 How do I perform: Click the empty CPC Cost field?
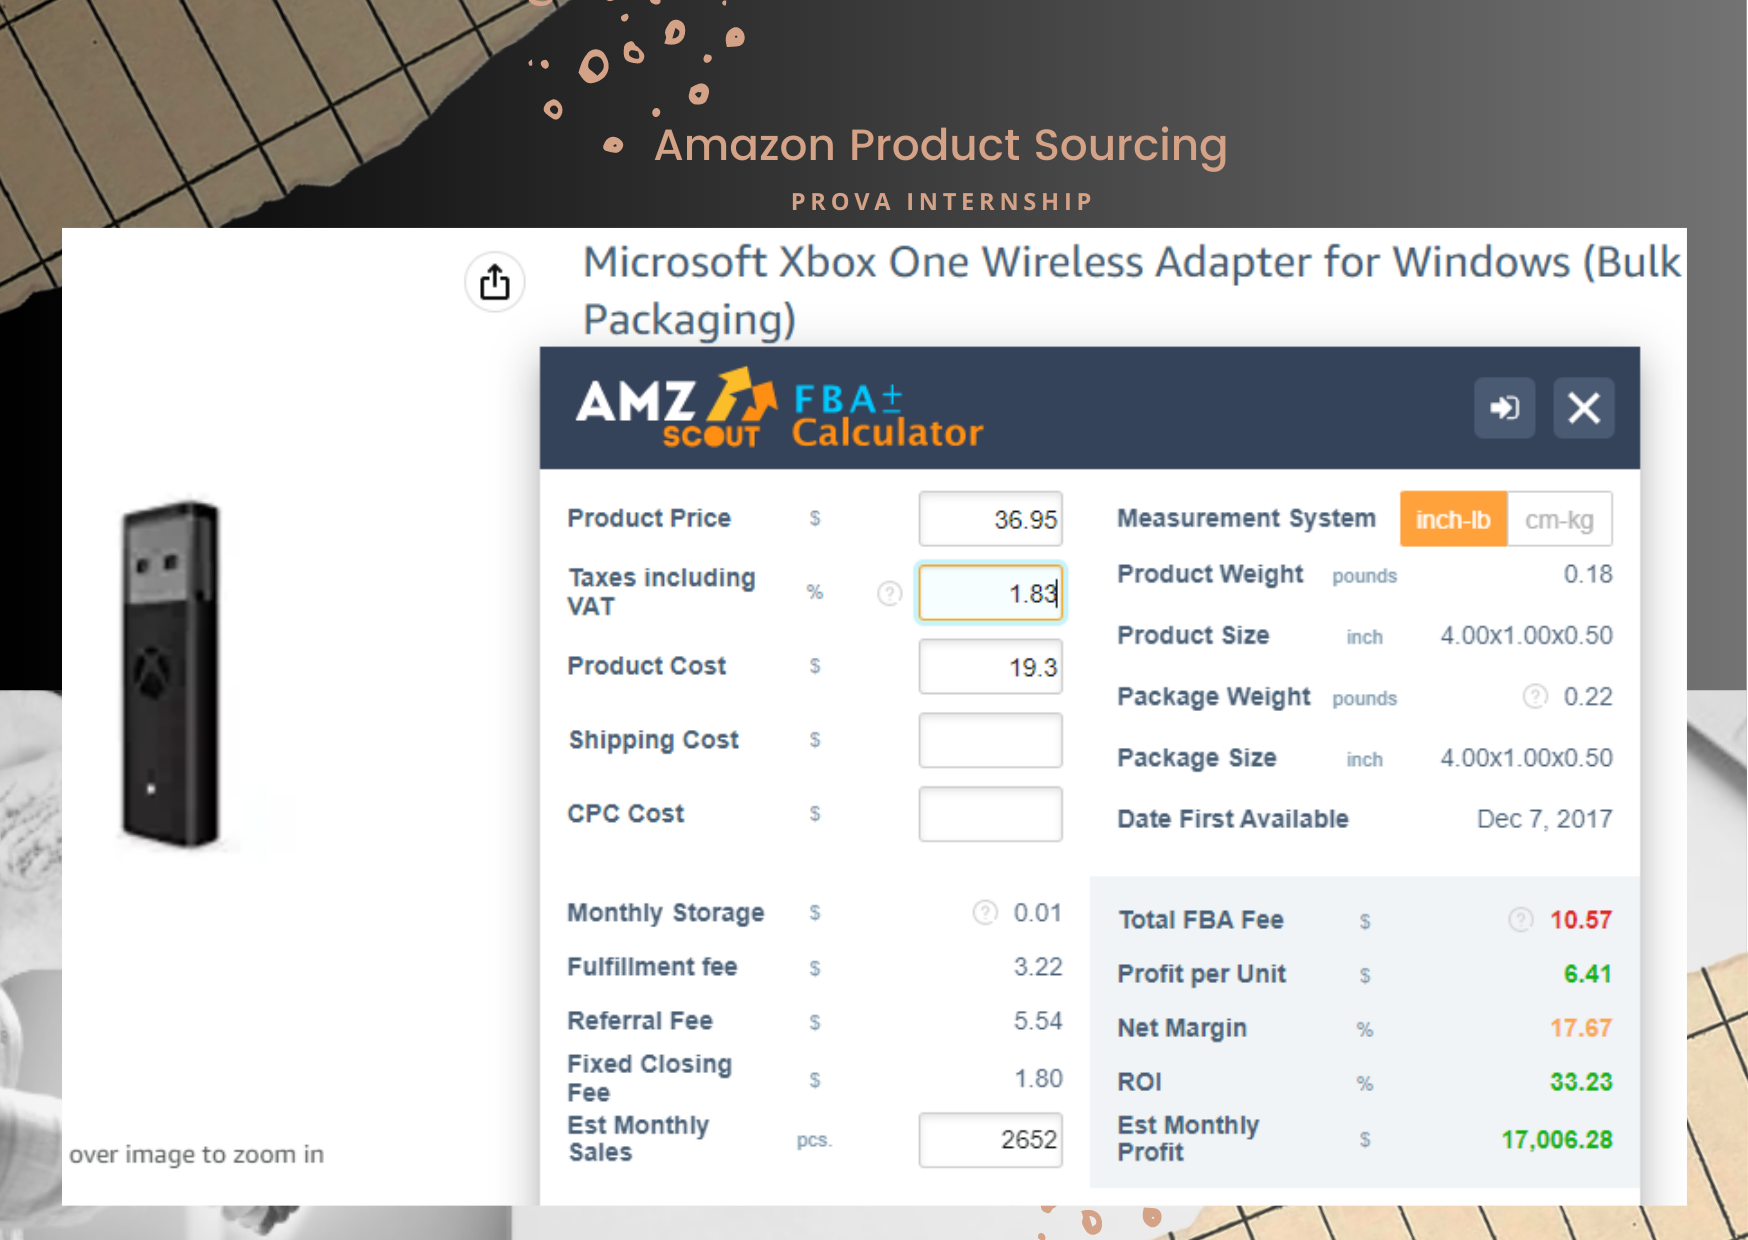click(990, 814)
